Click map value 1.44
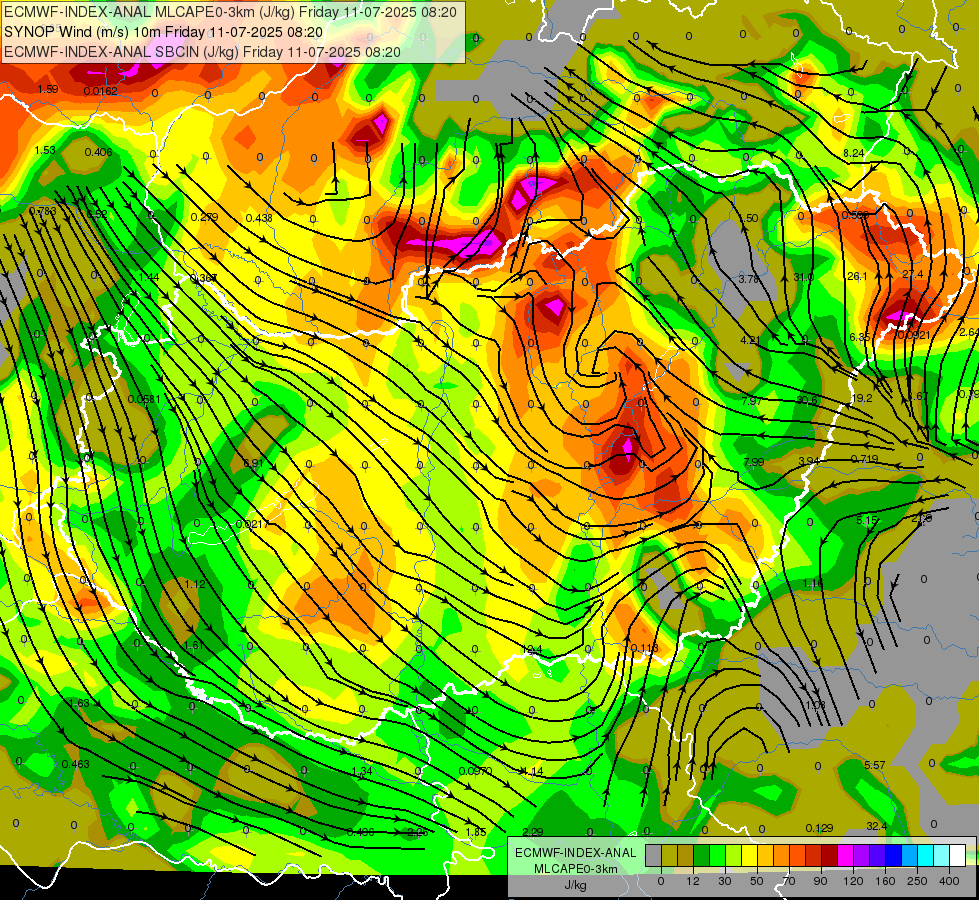 [149, 277]
